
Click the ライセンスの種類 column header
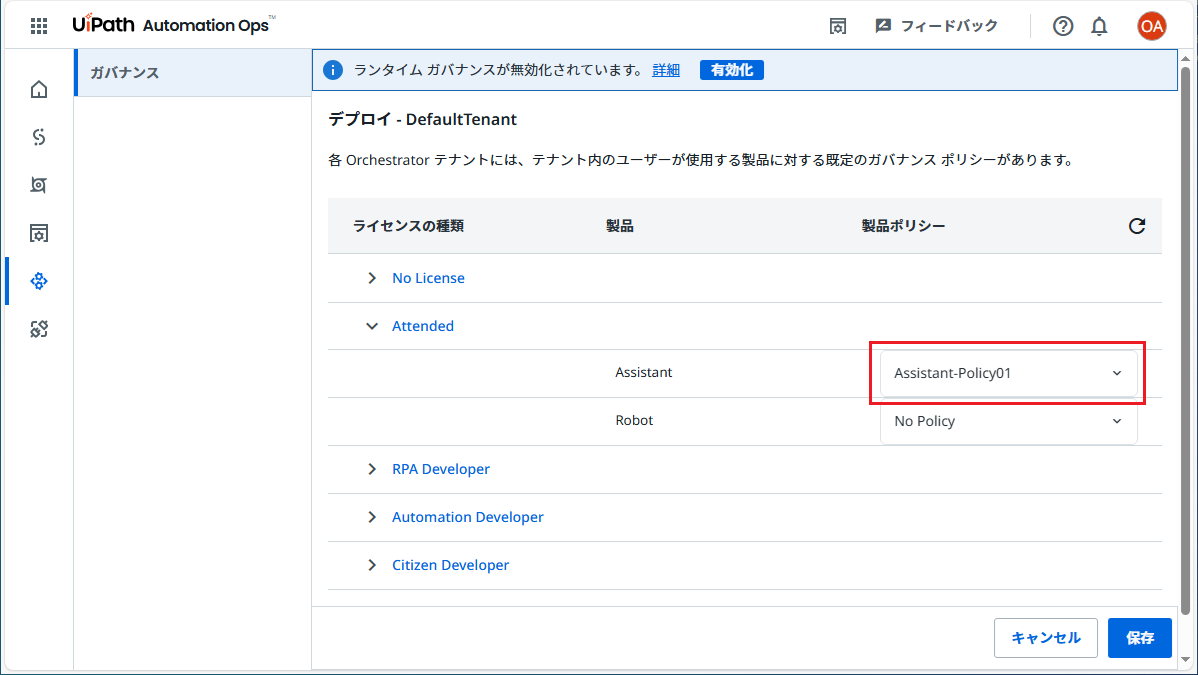(408, 226)
